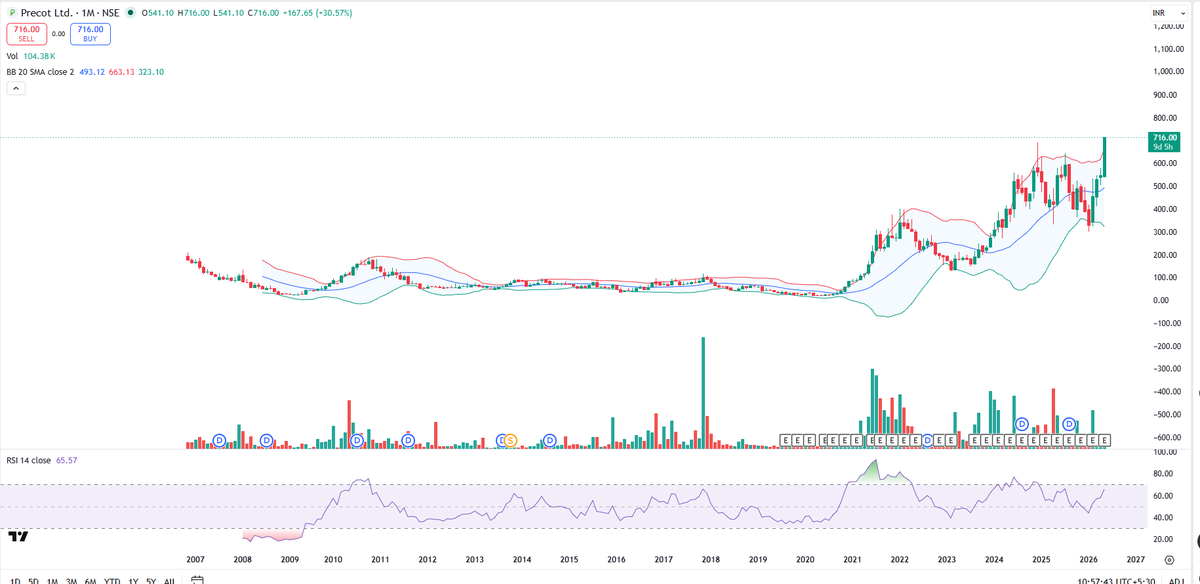Click the last earnings E marker in 2026

(1105, 440)
